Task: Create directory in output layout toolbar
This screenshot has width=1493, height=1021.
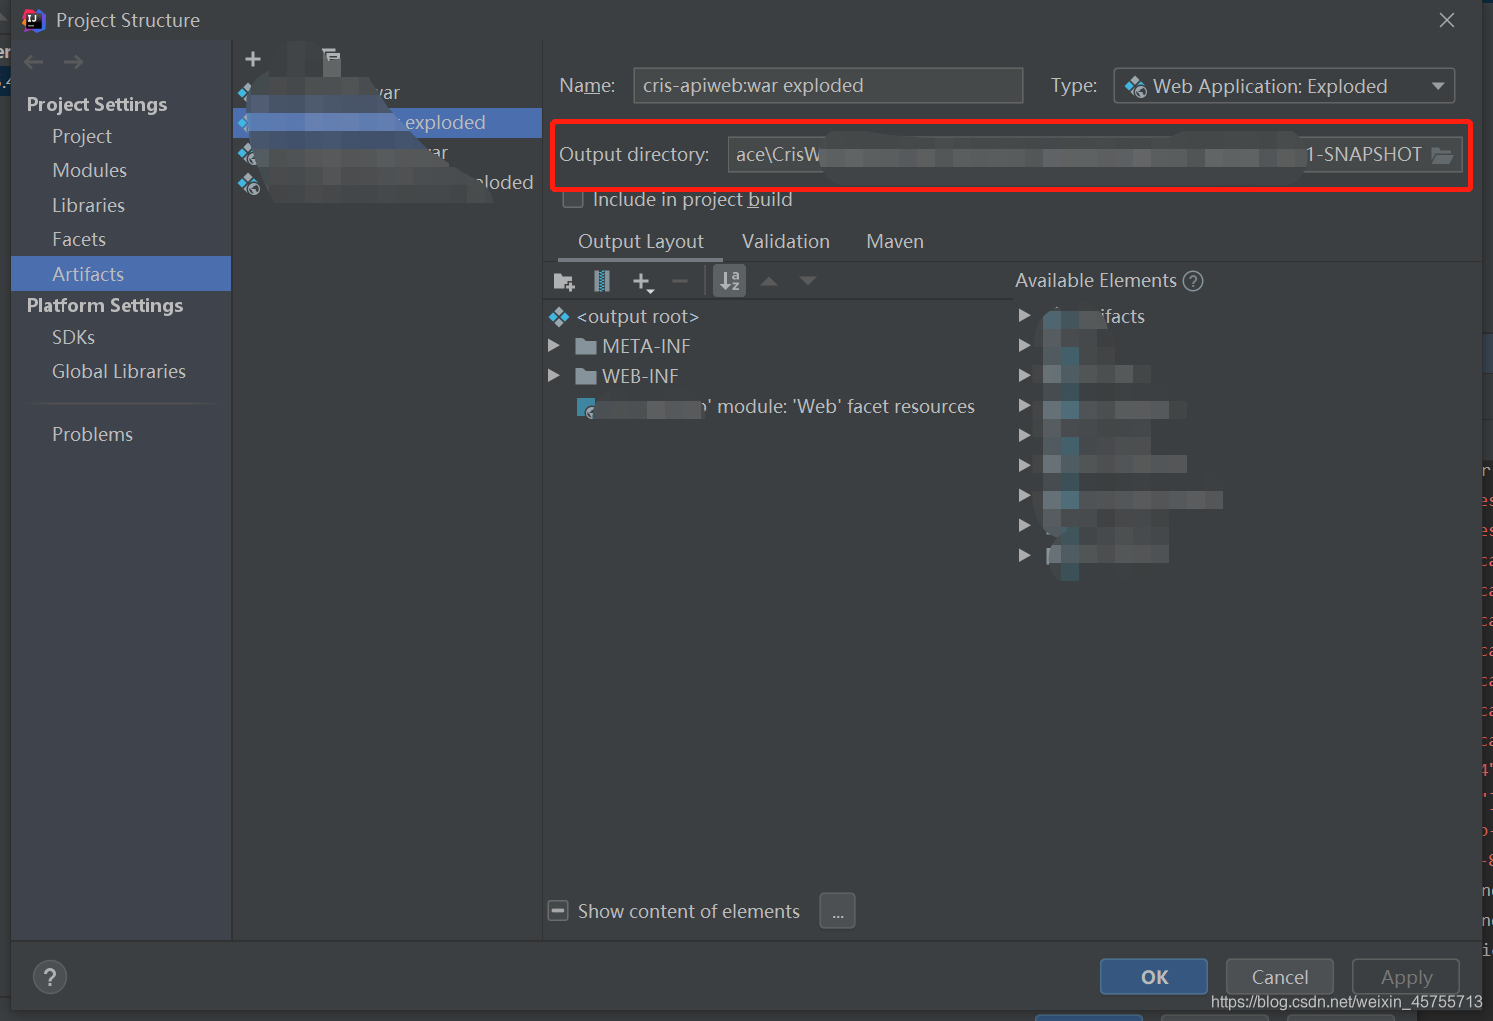Action: coord(564,282)
